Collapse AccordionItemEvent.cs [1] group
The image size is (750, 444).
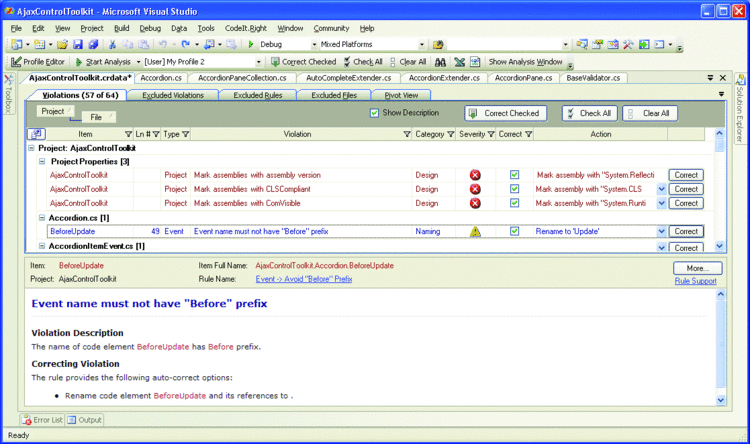coord(42,246)
